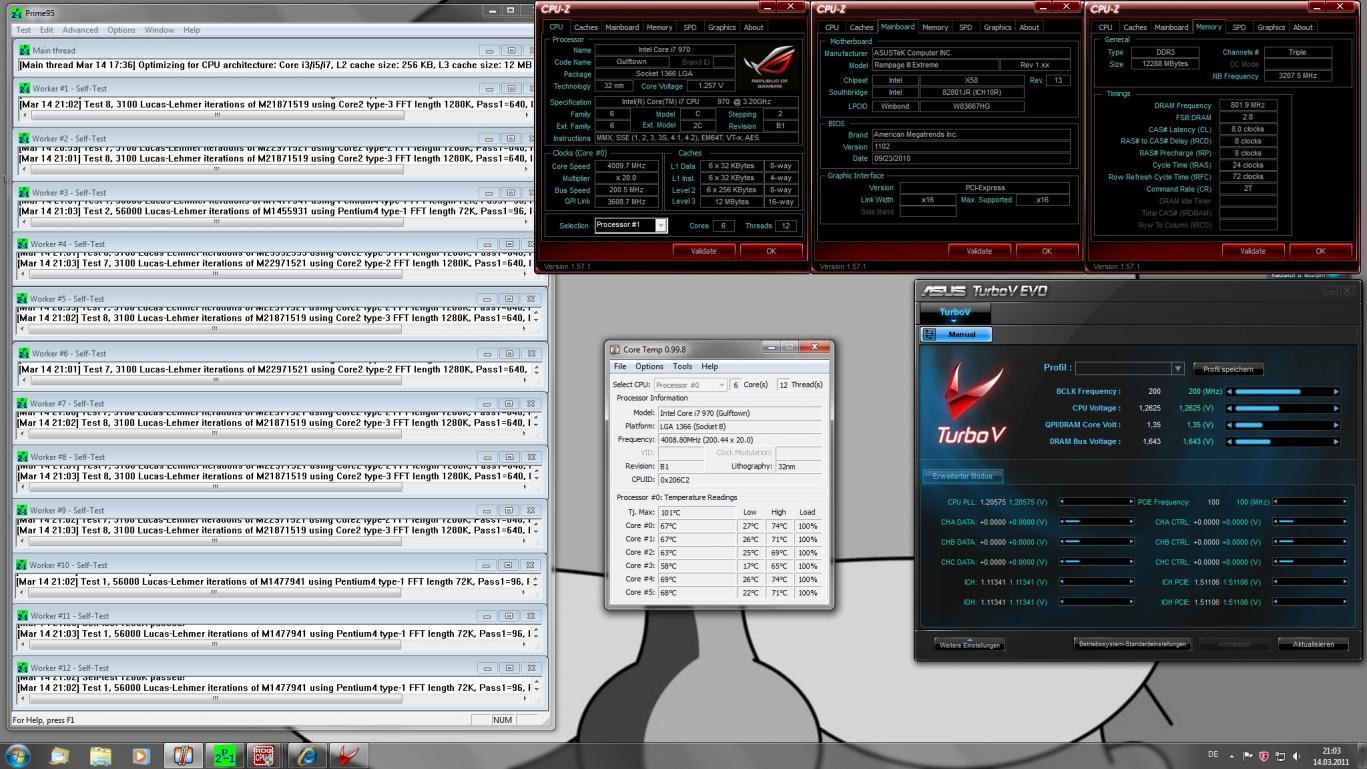Viewport: 1367px width, 769px height.
Task: Open the Windows Start menu
Action: coord(18,755)
